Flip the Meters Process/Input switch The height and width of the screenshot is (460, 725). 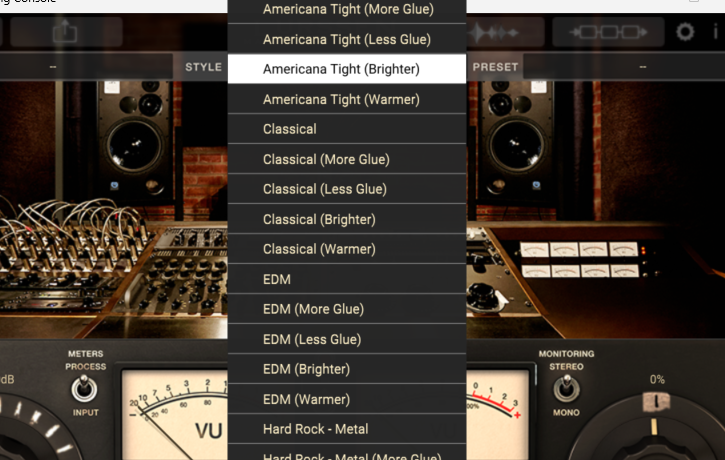pos(84,388)
